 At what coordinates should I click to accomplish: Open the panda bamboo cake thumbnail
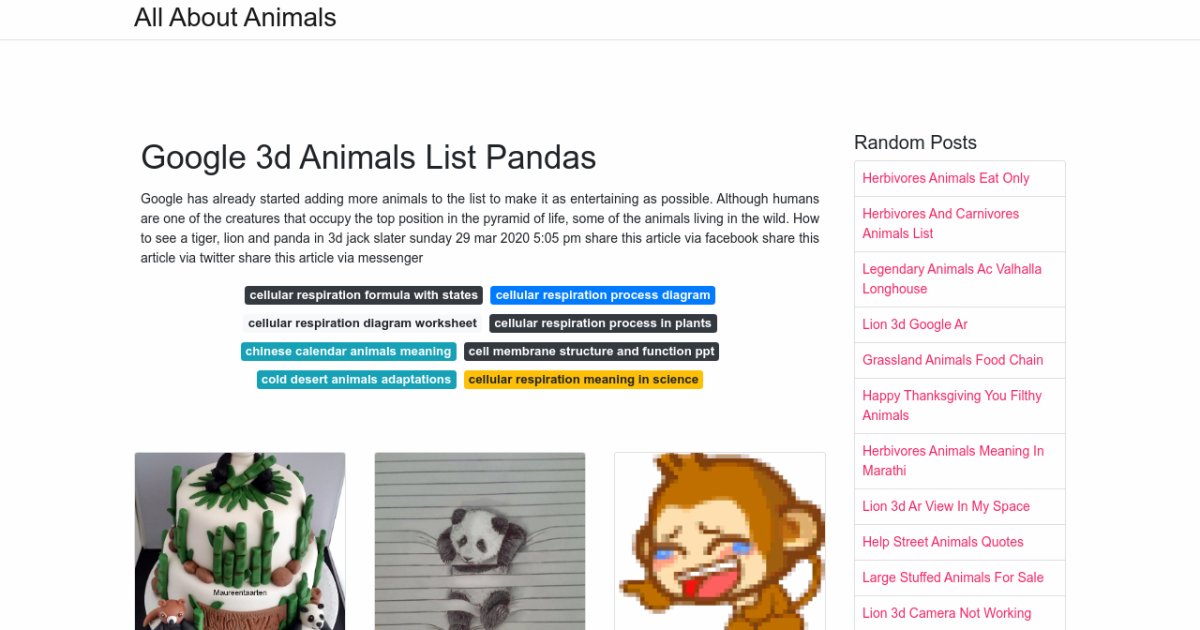tap(240, 541)
